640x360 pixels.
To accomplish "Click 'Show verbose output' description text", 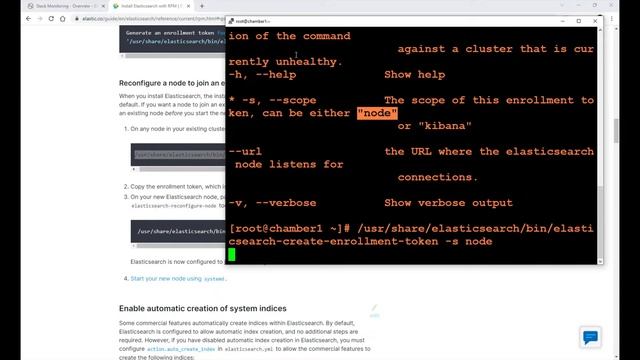I will [448, 203].
